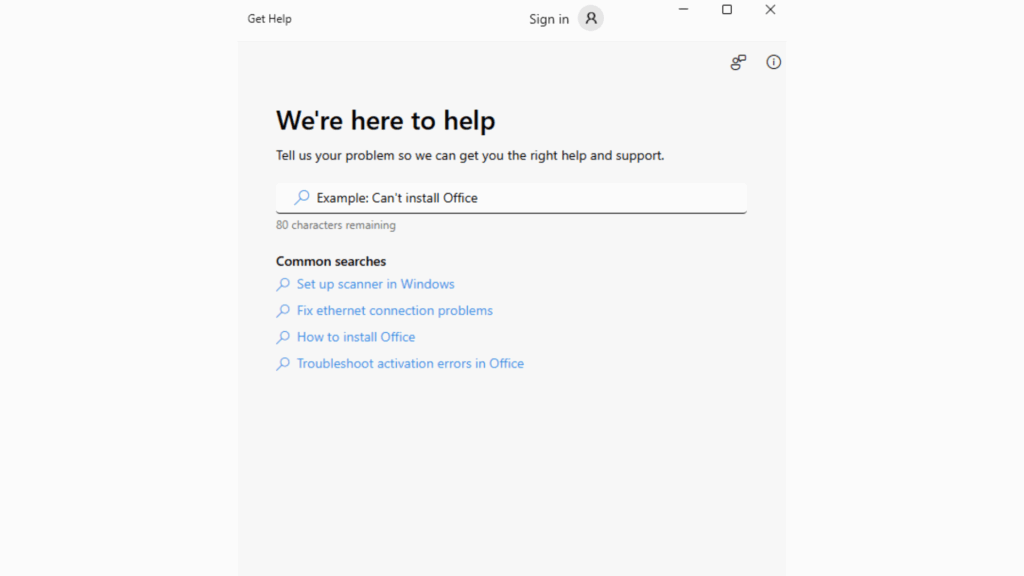Close the Get Help window
Image resolution: width=1024 pixels, height=576 pixels.
(770, 10)
